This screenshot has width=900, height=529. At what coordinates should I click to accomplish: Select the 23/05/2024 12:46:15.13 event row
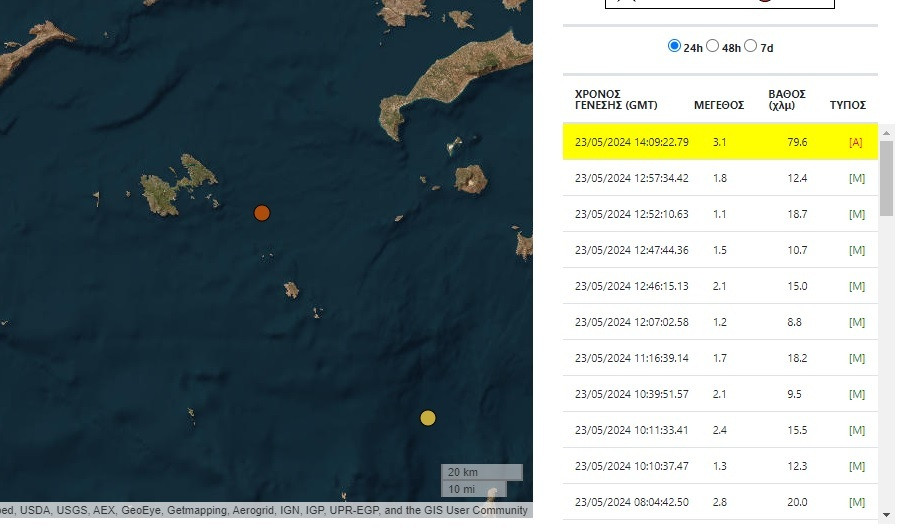pyautogui.click(x=720, y=286)
